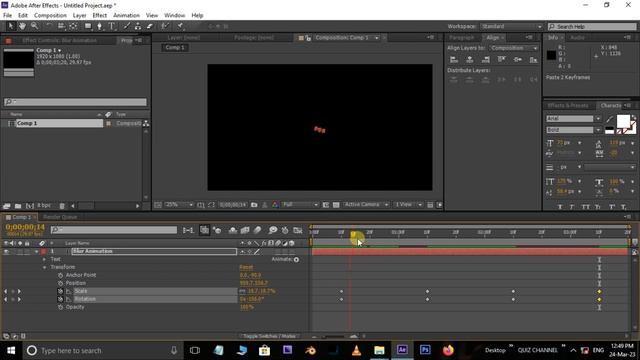The image size is (640, 360).
Task: Open Align Layers to Composition dropdown
Action: point(513,48)
